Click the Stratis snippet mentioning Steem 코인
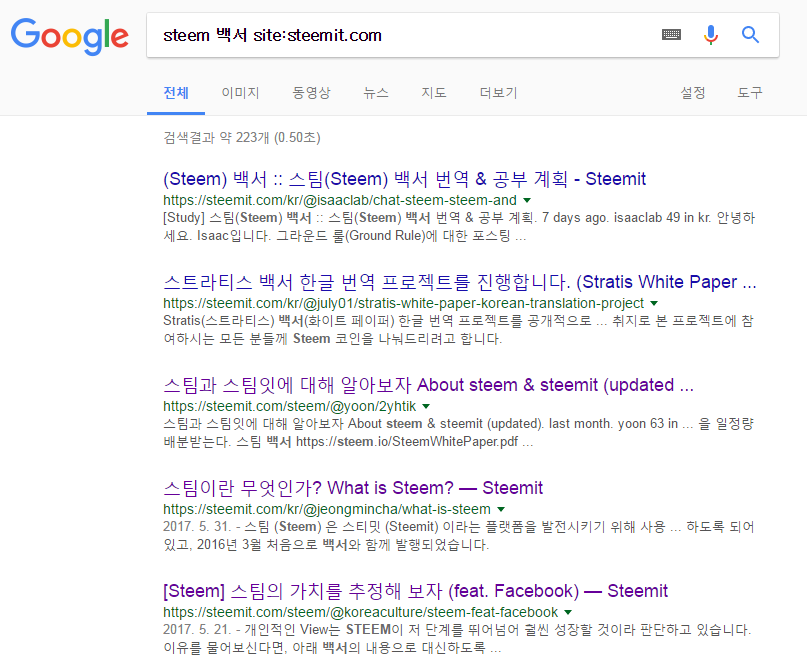807x667 pixels. pyautogui.click(x=459, y=330)
